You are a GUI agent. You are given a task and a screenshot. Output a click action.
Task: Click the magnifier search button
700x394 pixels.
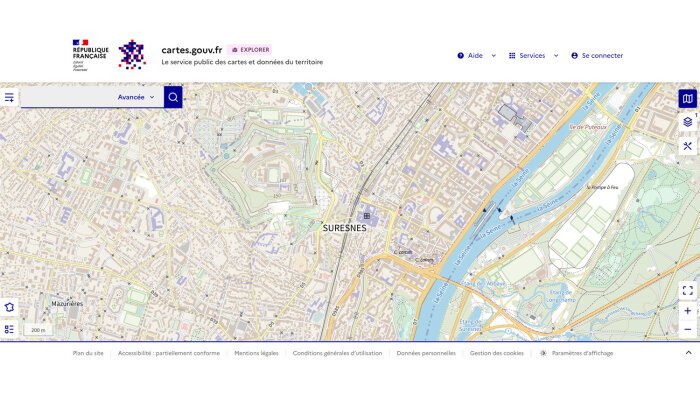(173, 97)
